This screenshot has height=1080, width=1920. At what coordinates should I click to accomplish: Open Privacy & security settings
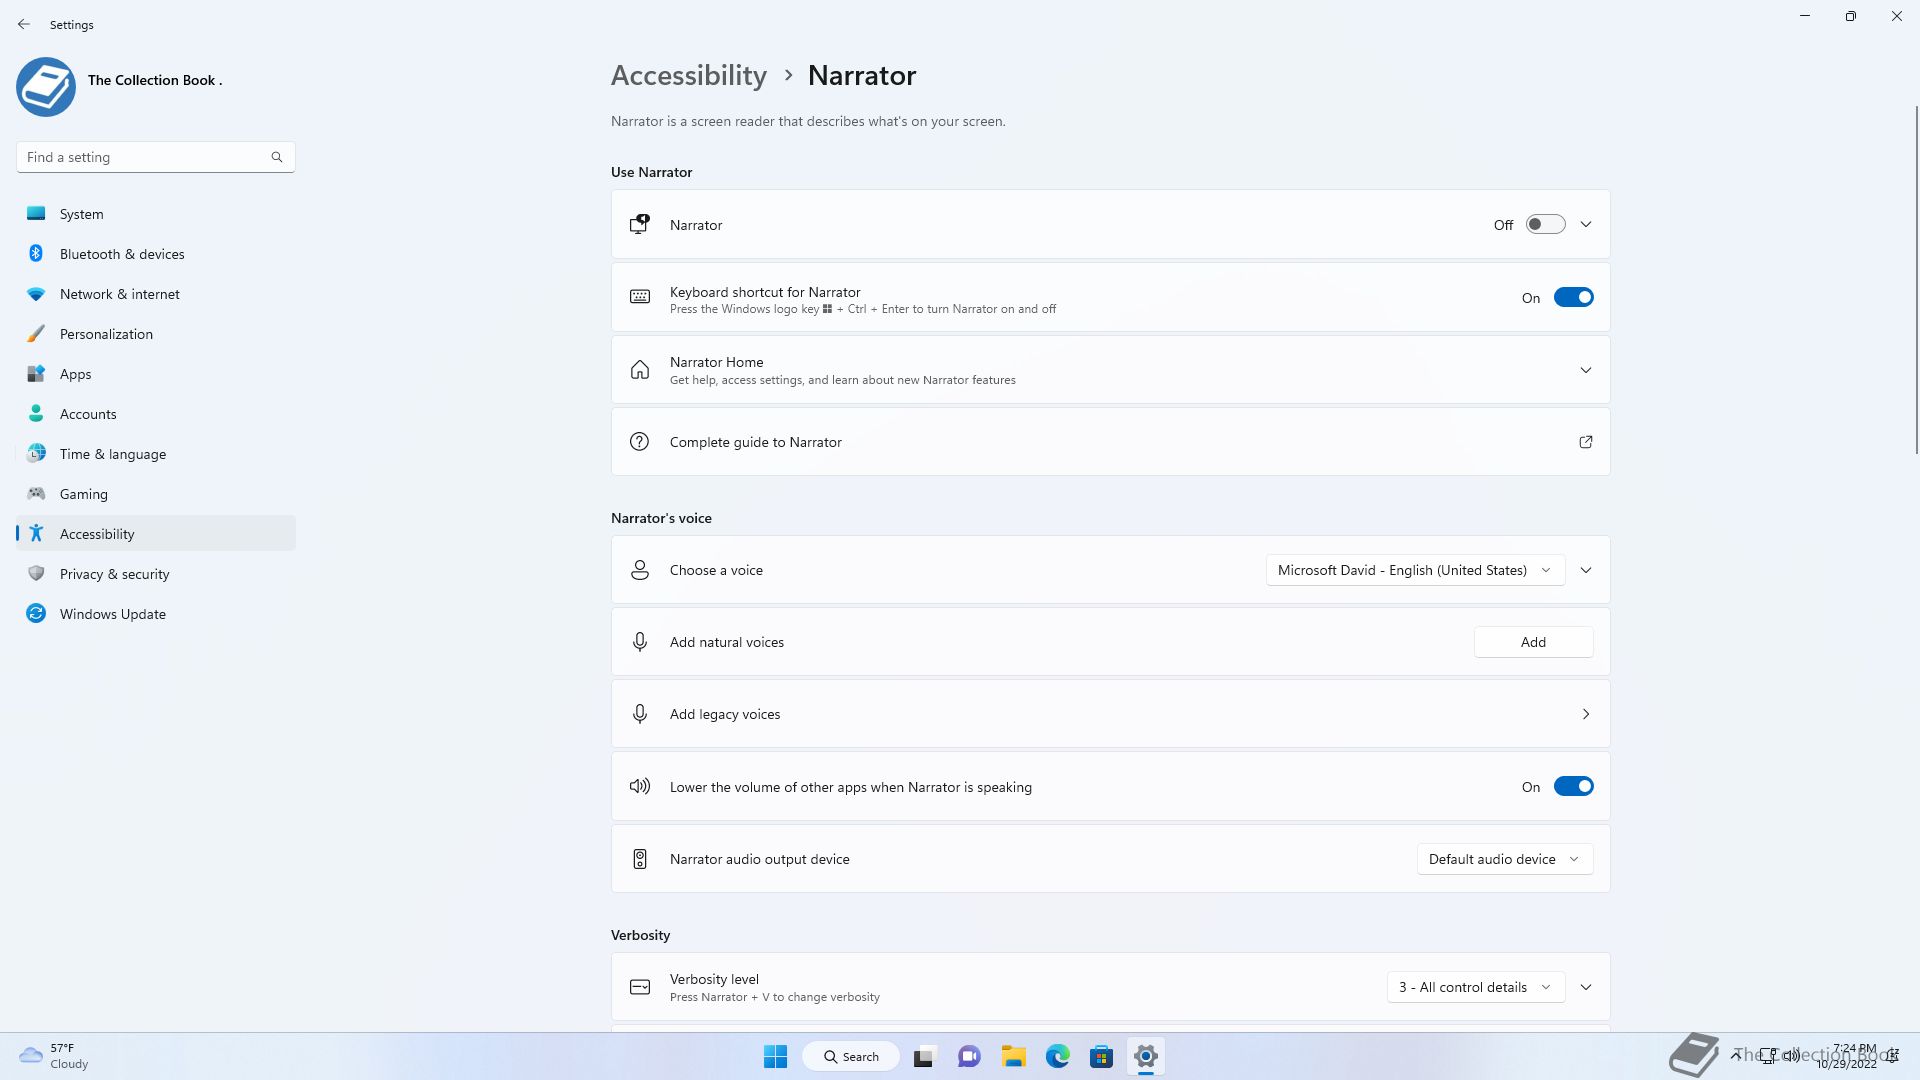pos(156,574)
